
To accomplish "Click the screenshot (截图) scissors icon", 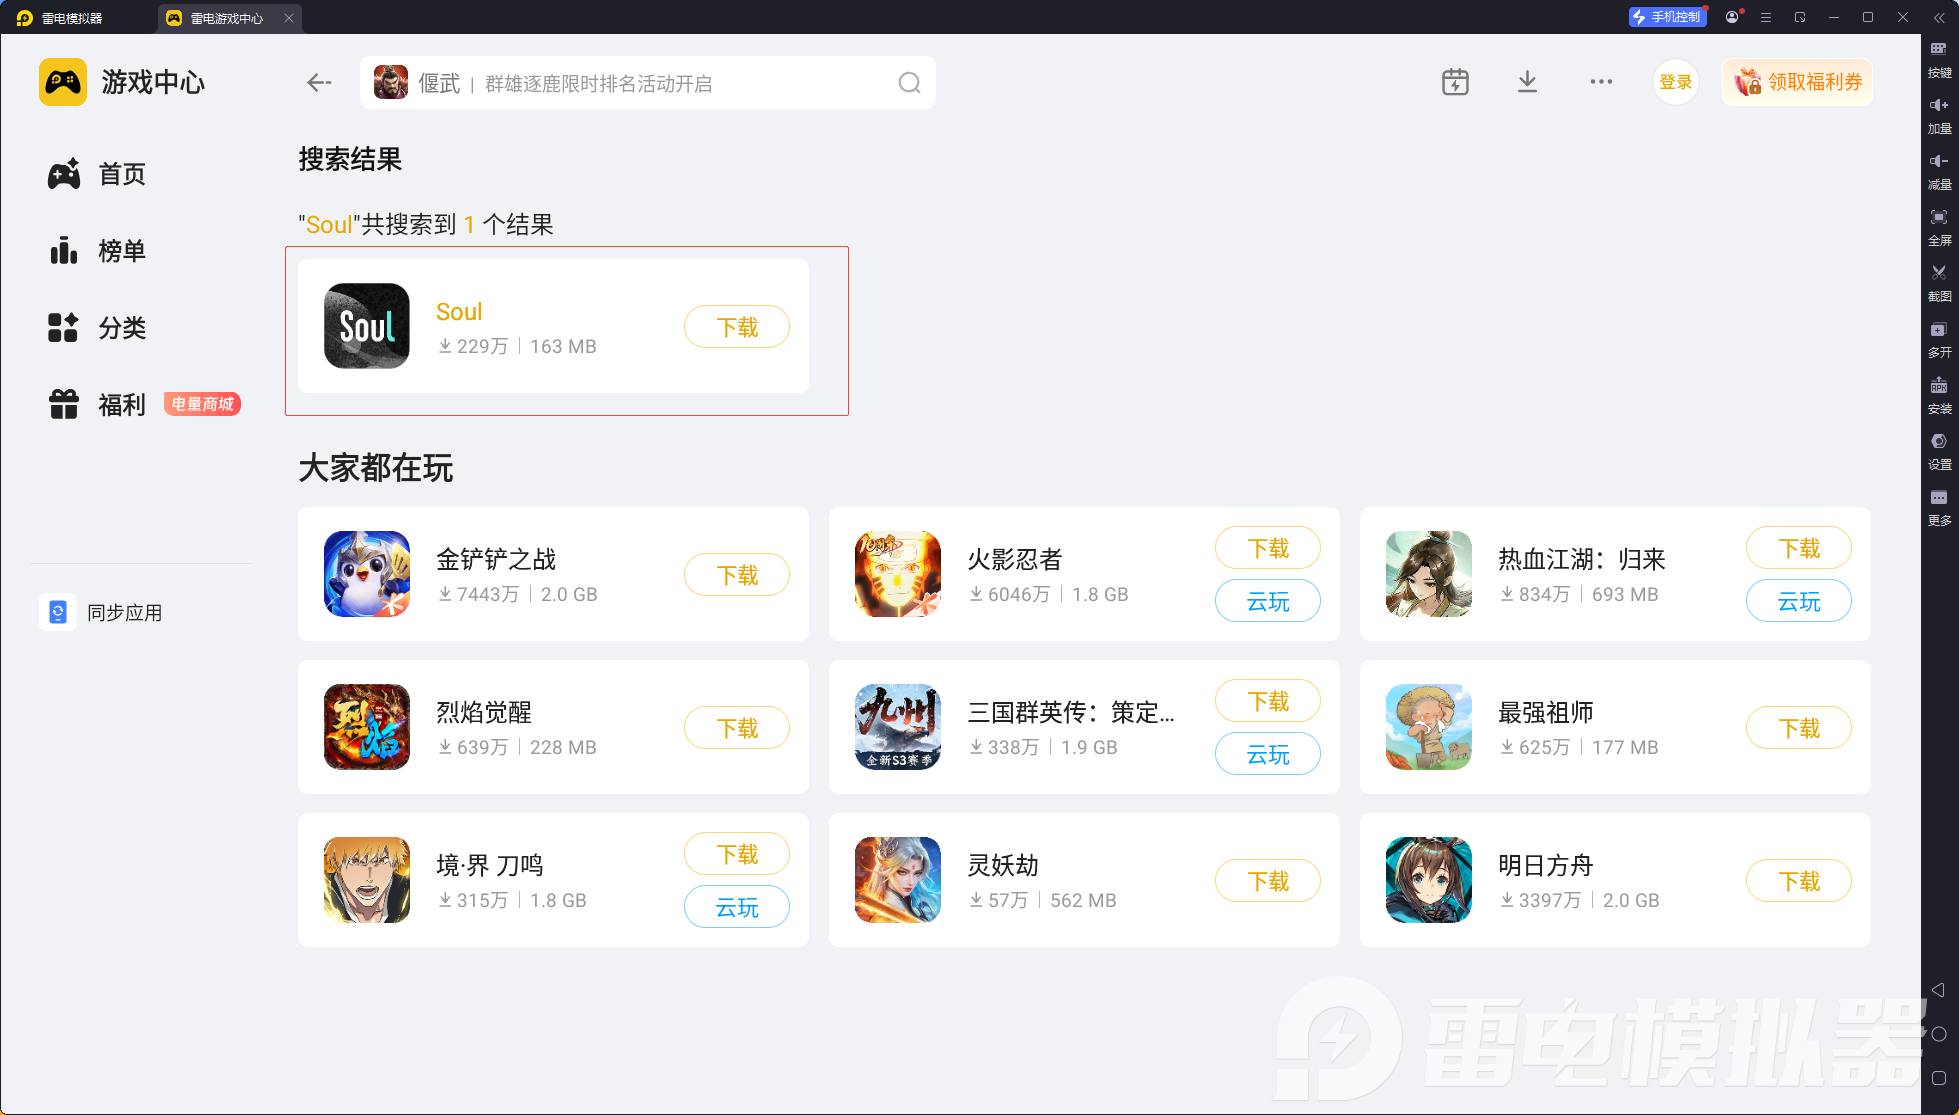I will 1938,272.
